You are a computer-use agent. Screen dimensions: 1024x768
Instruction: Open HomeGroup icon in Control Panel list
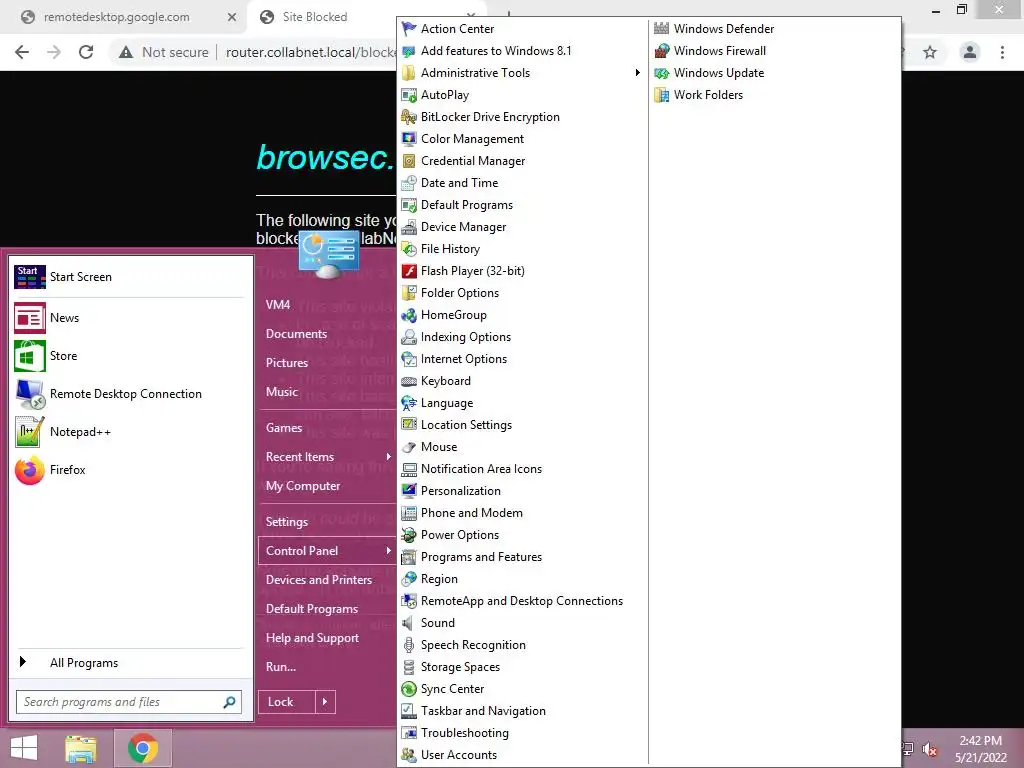(x=409, y=315)
